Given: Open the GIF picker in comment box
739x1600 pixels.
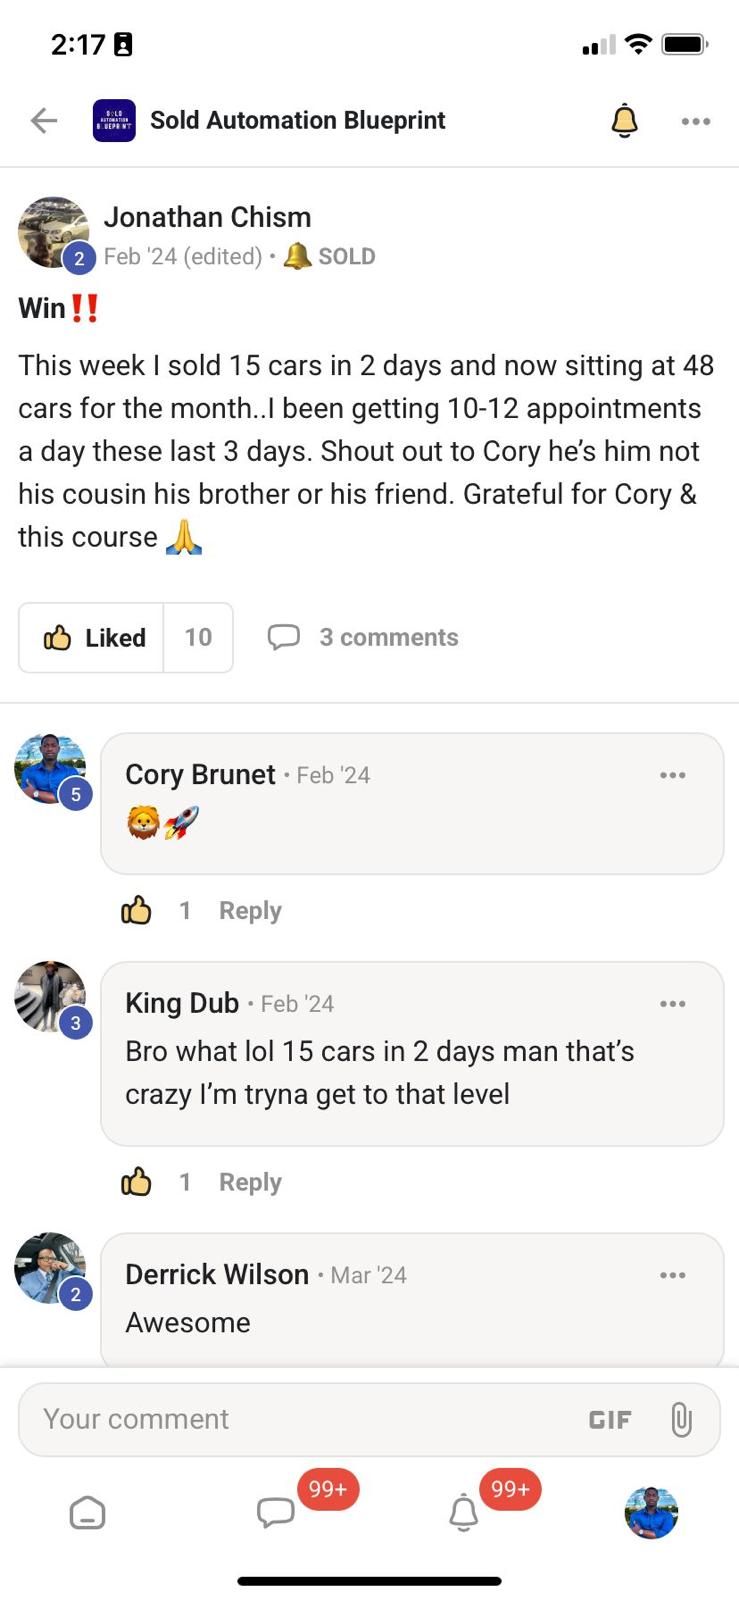Looking at the screenshot, I should click(610, 1420).
